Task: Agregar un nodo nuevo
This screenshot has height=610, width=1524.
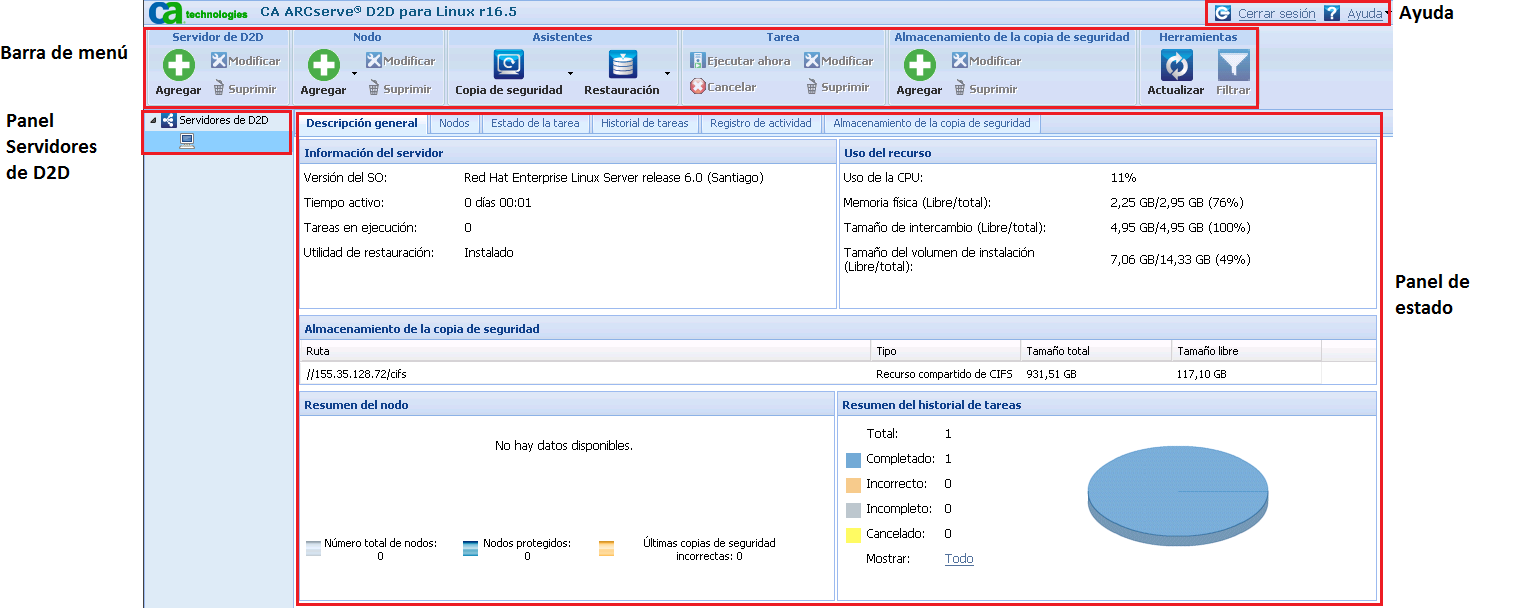Action: click(324, 67)
